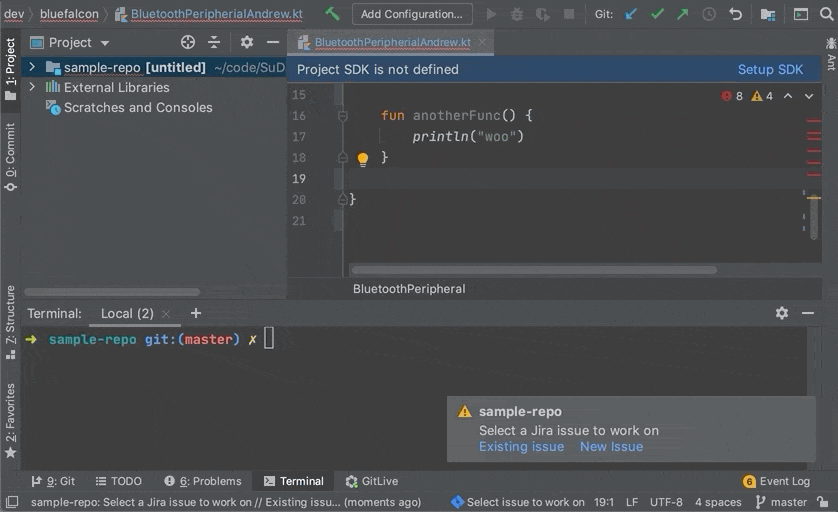
Task: Click the Git Push arrow icon
Action: [682, 14]
